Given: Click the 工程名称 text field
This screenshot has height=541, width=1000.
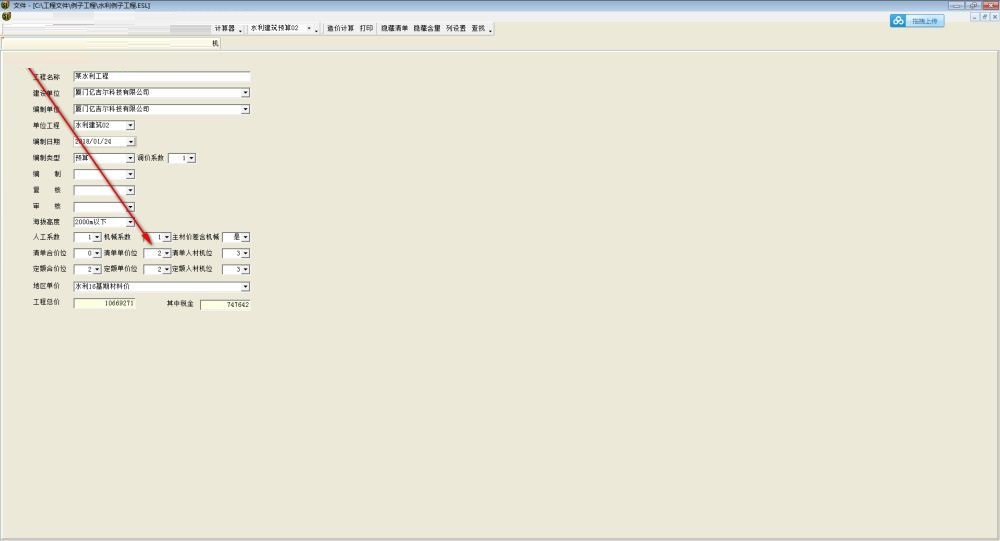Looking at the screenshot, I should tap(161, 77).
